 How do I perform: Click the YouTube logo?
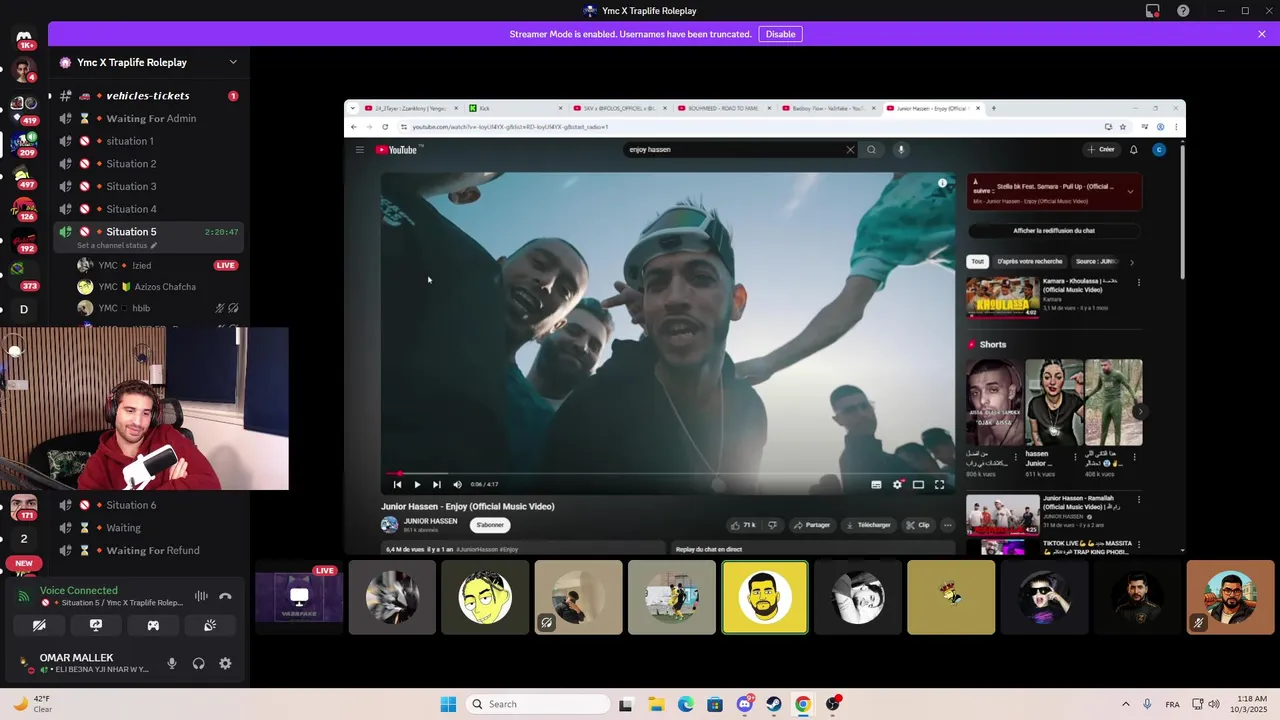tap(397, 150)
